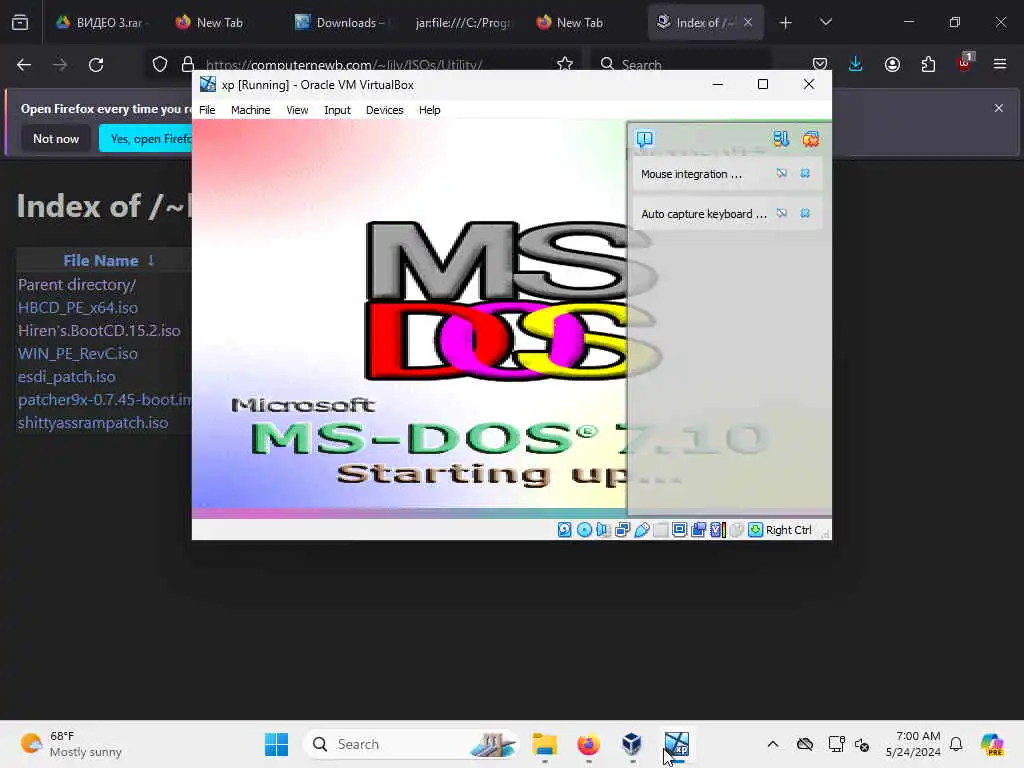Viewport: 1024px width, 768px height.
Task: Open the WIN_PE_RevC.iso link
Action: point(78,353)
